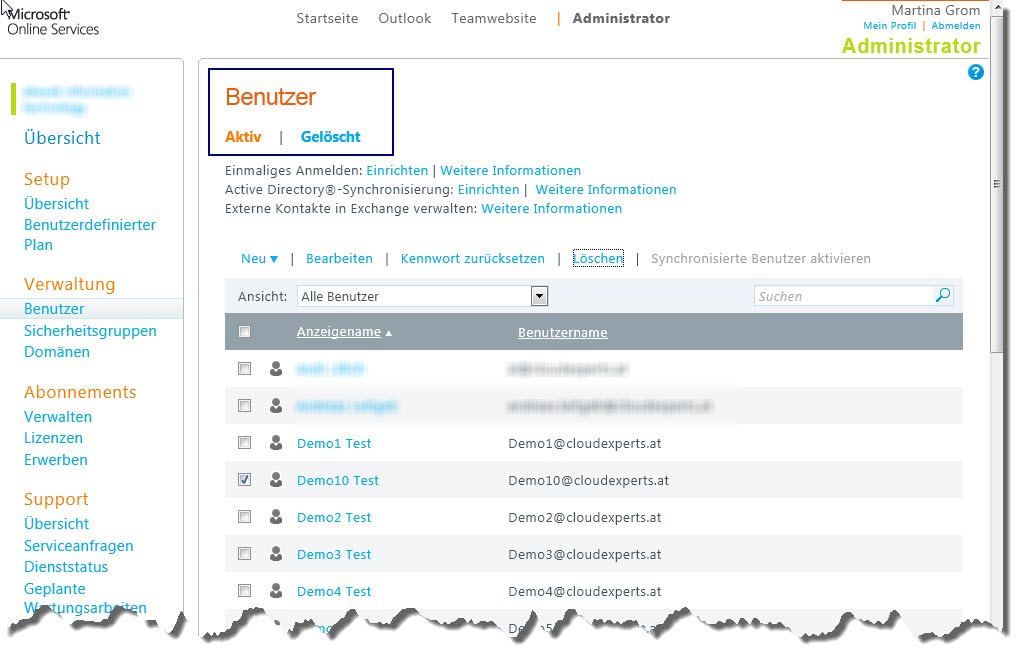Toggle the select-all checkbox in header
The image size is (1019, 663).
coord(245,332)
